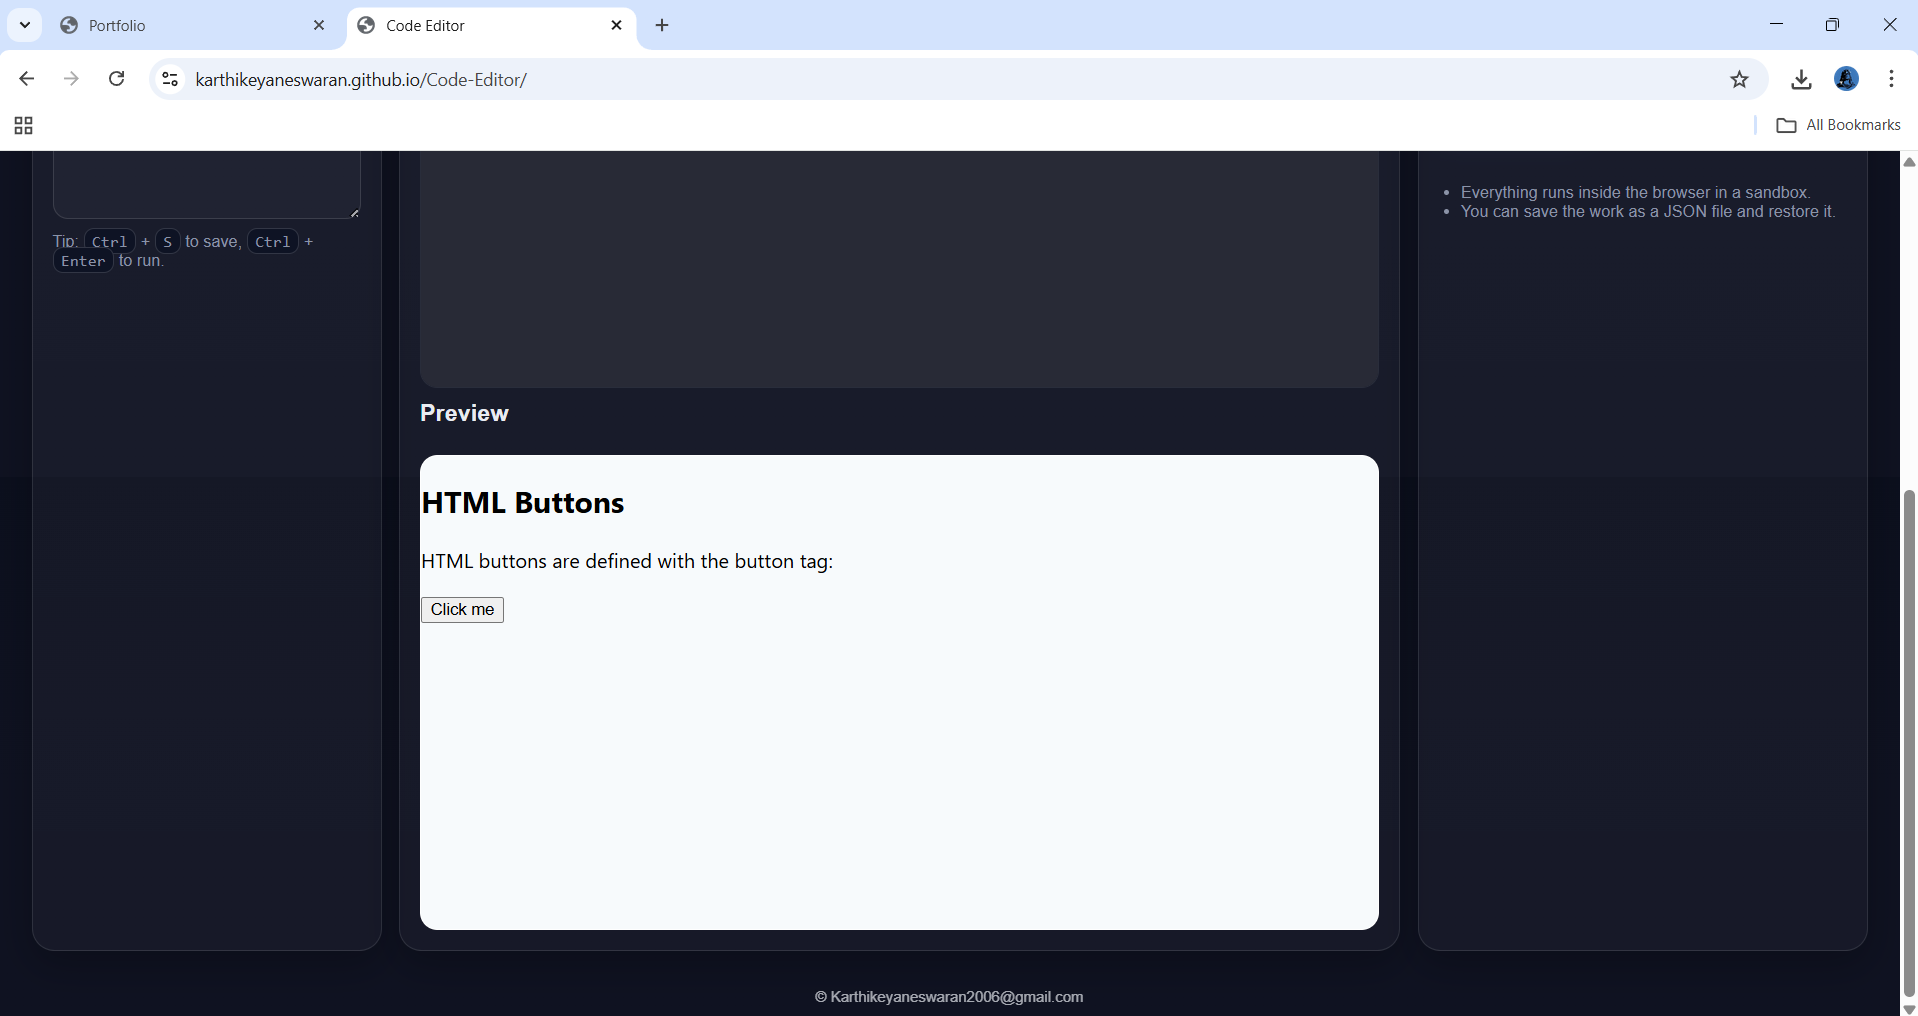Close the Portfolio tab

pyautogui.click(x=319, y=26)
